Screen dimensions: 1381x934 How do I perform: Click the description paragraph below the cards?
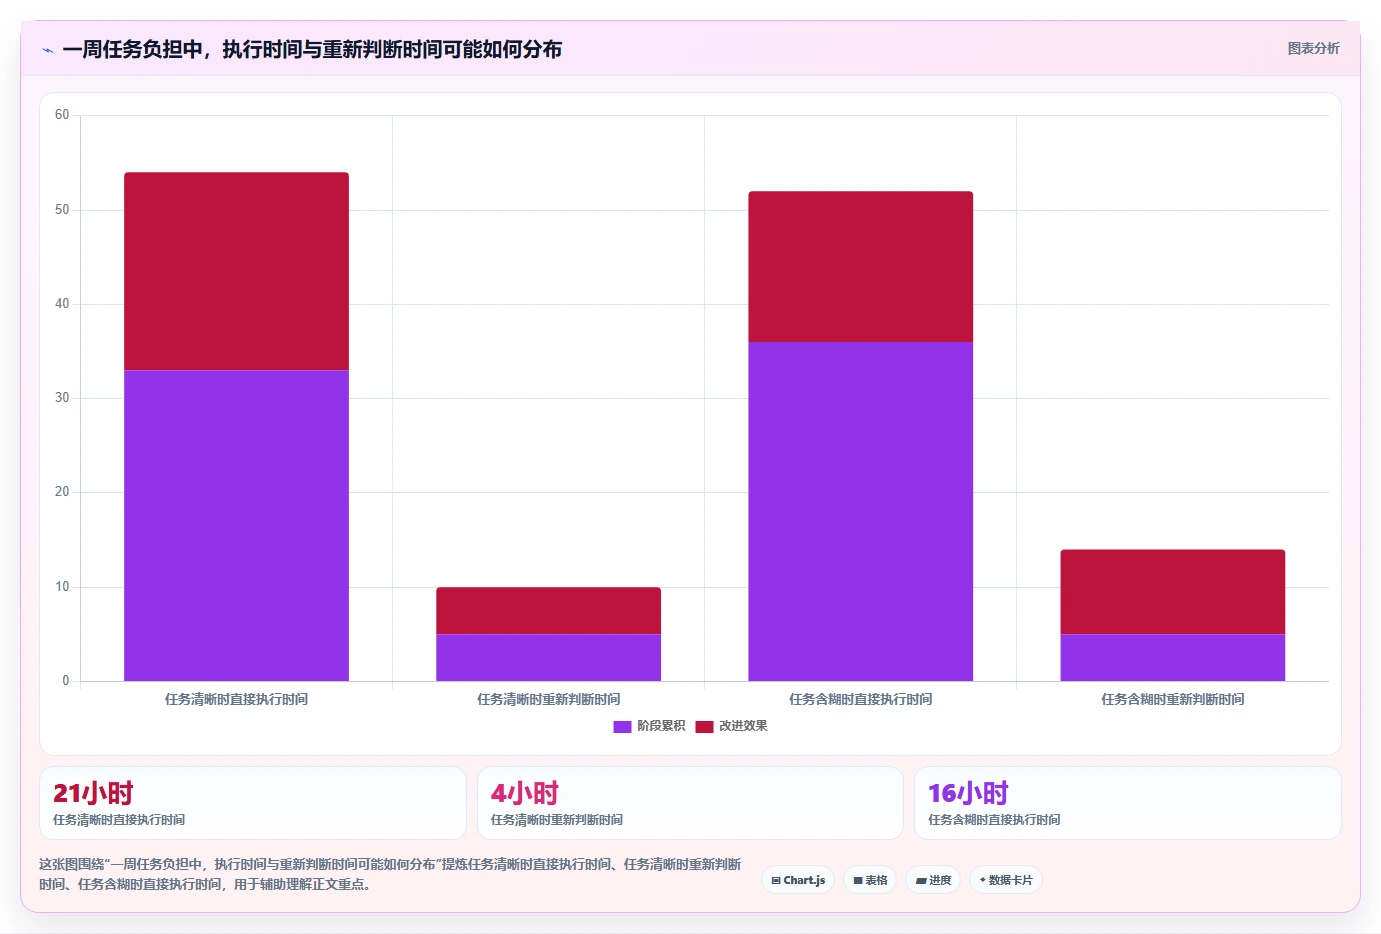pyautogui.click(x=390, y=874)
